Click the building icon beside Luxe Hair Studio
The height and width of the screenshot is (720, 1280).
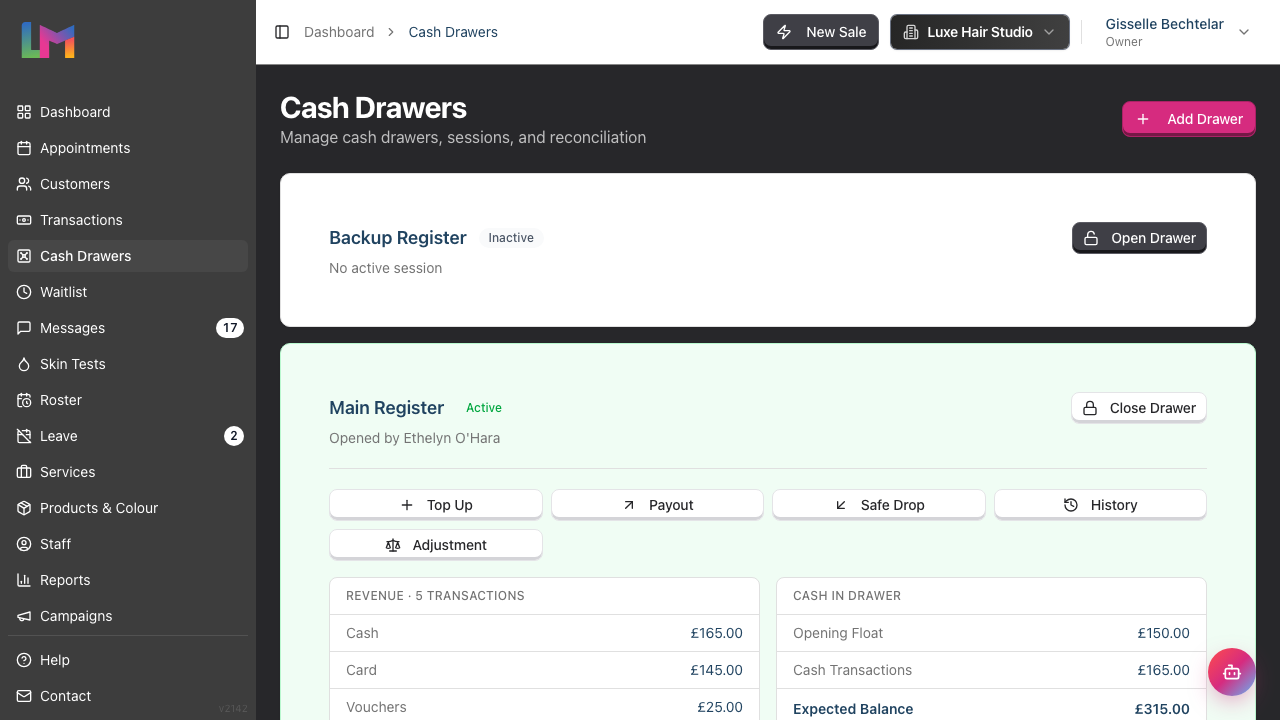tap(910, 32)
